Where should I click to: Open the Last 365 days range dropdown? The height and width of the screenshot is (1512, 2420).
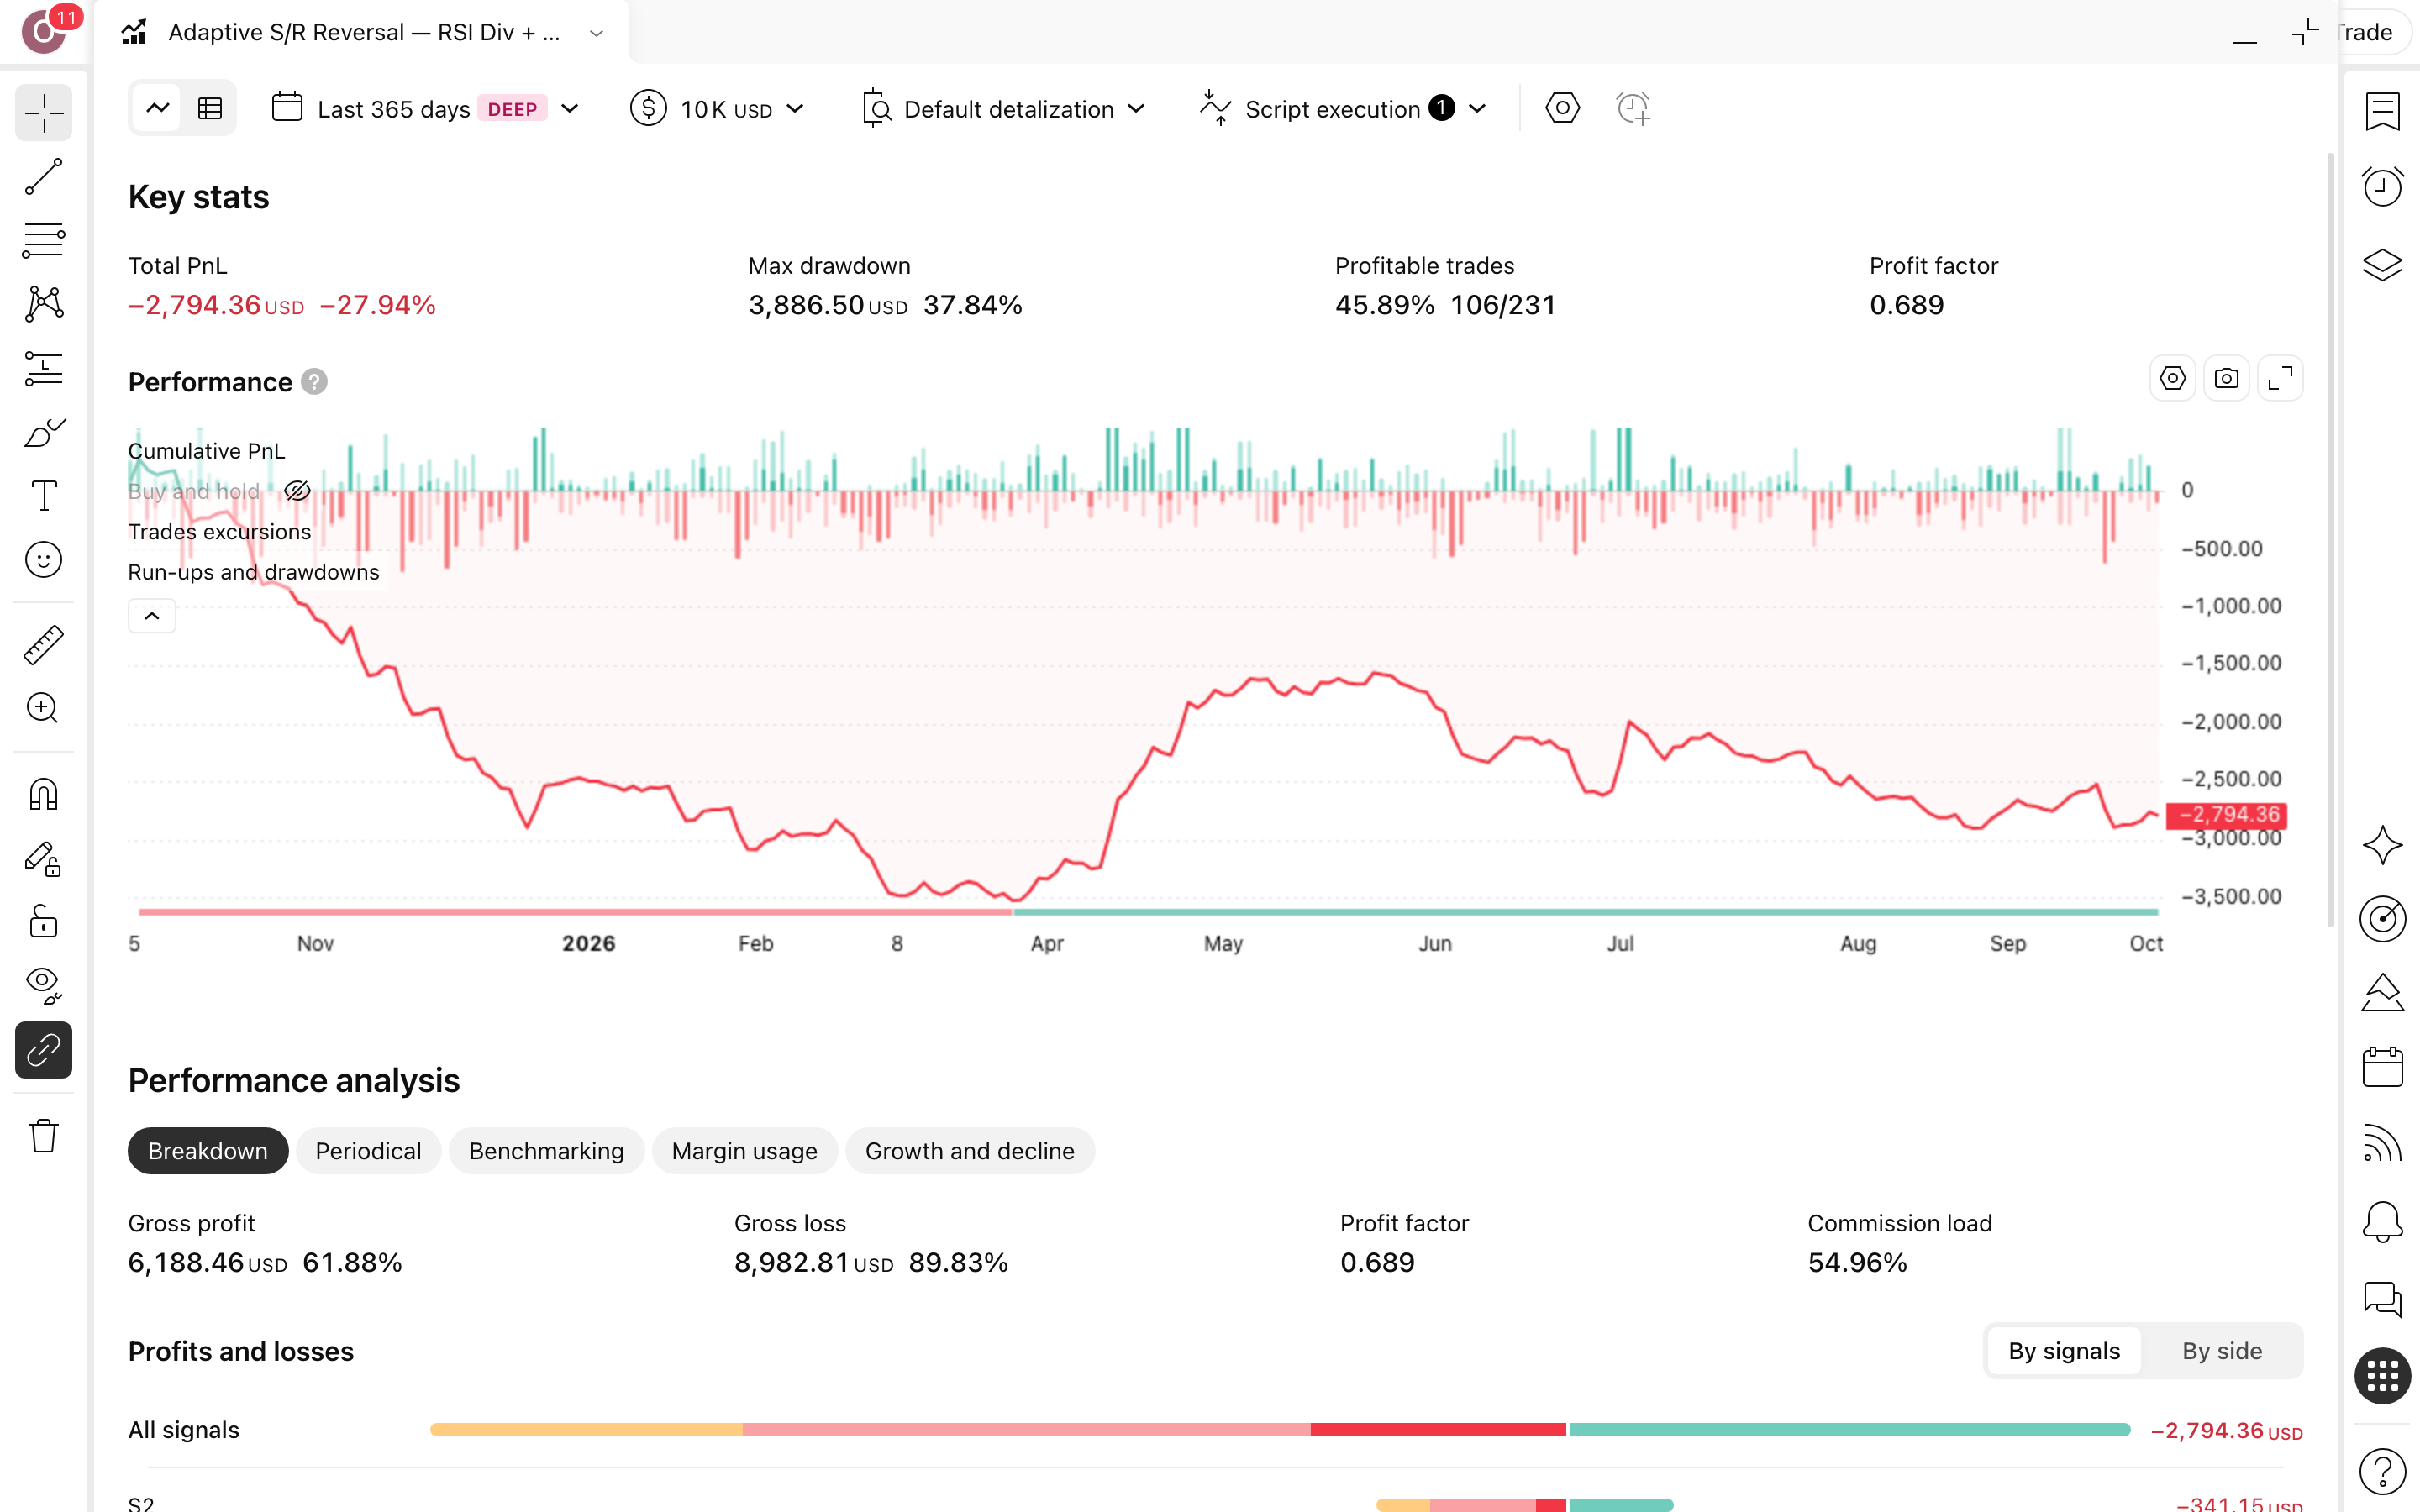[x=426, y=109]
